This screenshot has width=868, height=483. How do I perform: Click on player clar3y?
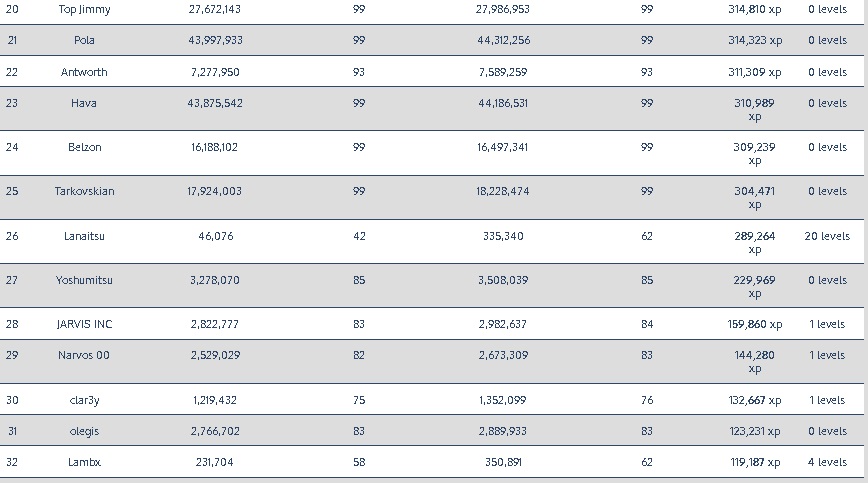point(84,400)
